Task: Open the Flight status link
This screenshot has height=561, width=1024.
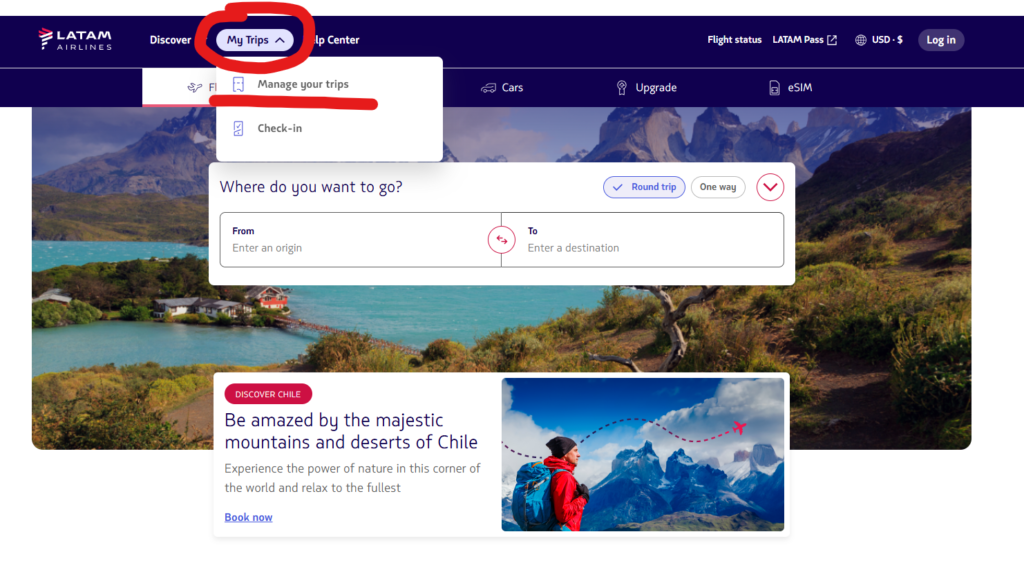Action: pos(734,40)
